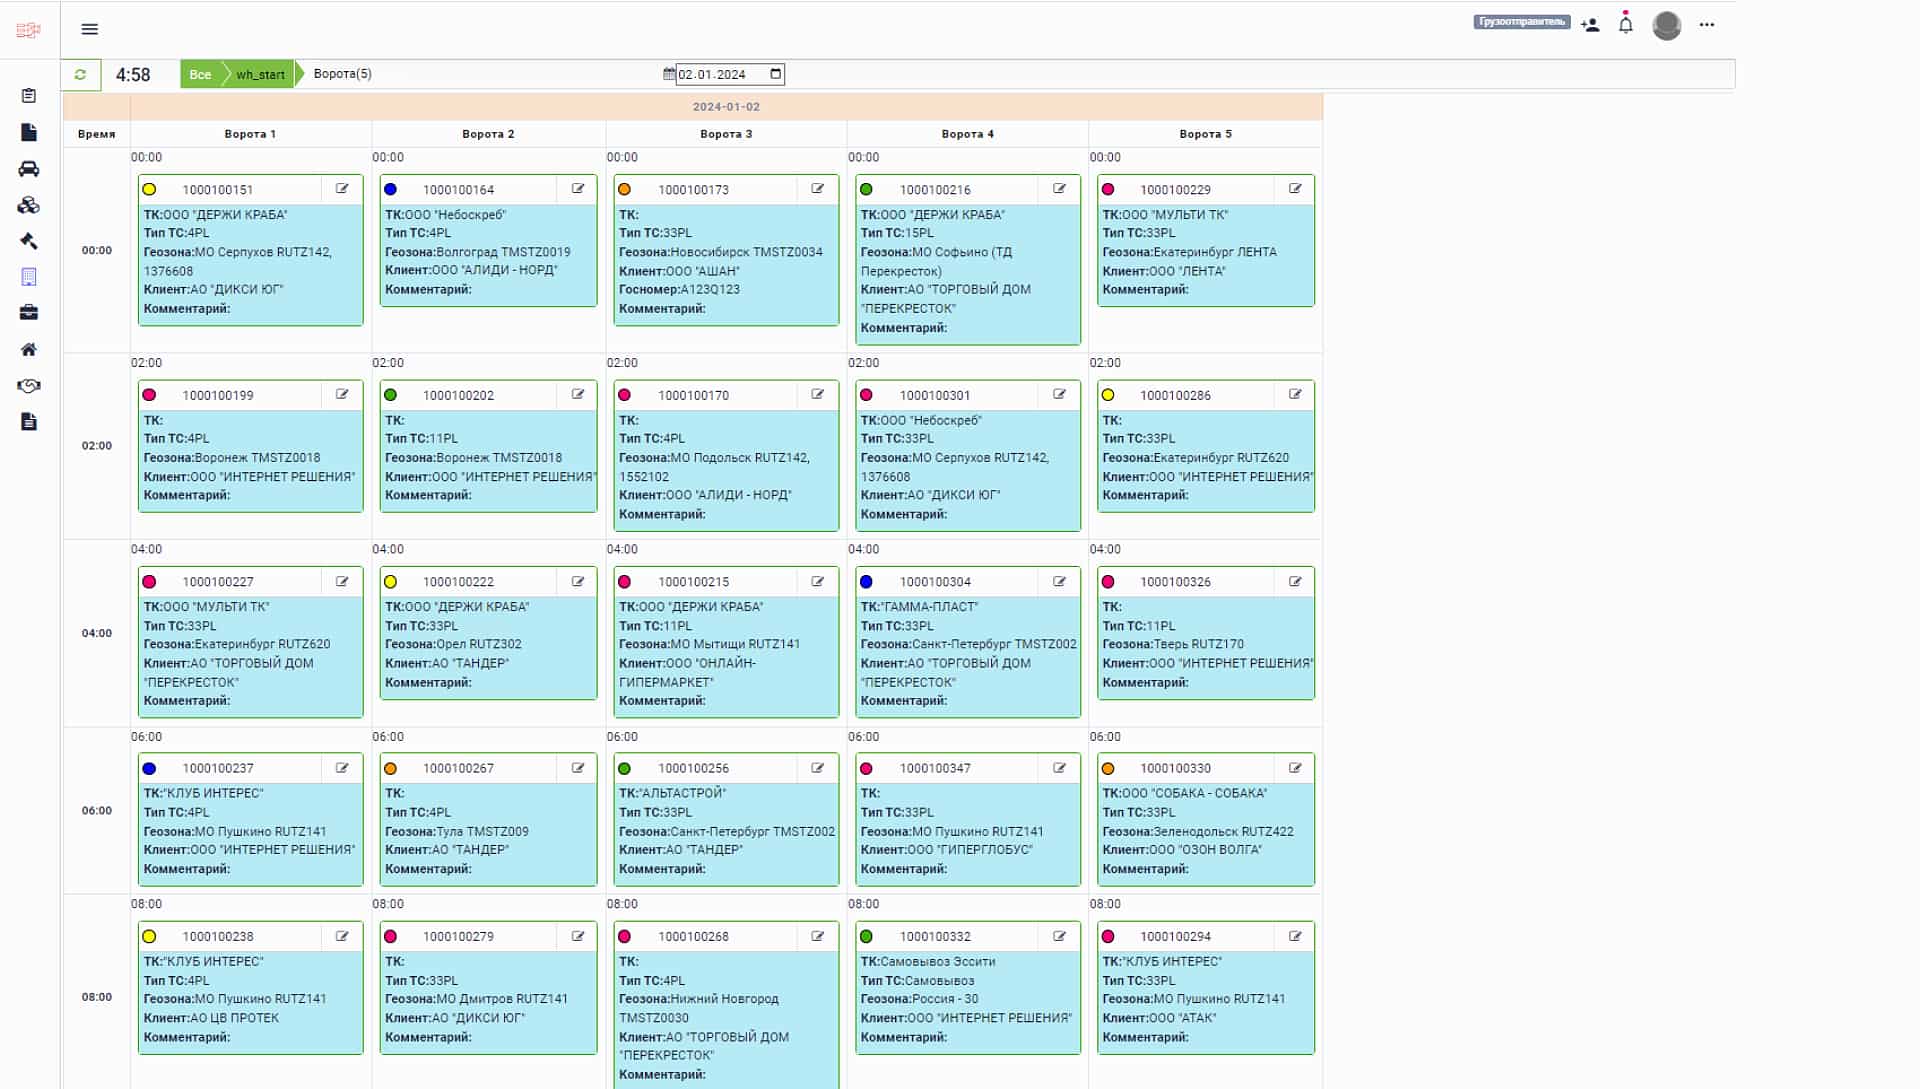Open the gavel icon in sidebar
Screen dimensions: 1920x1089
pyautogui.click(x=29, y=241)
